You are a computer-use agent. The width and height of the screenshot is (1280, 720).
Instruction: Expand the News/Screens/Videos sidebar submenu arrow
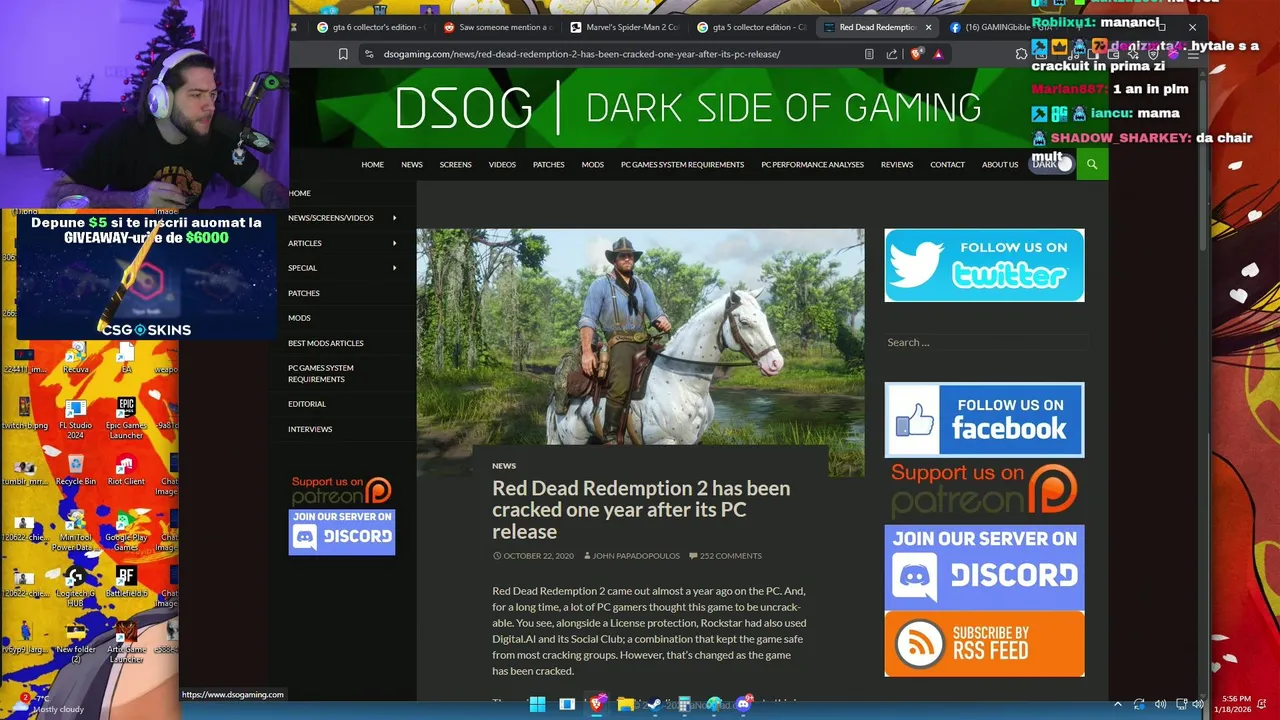(x=394, y=218)
